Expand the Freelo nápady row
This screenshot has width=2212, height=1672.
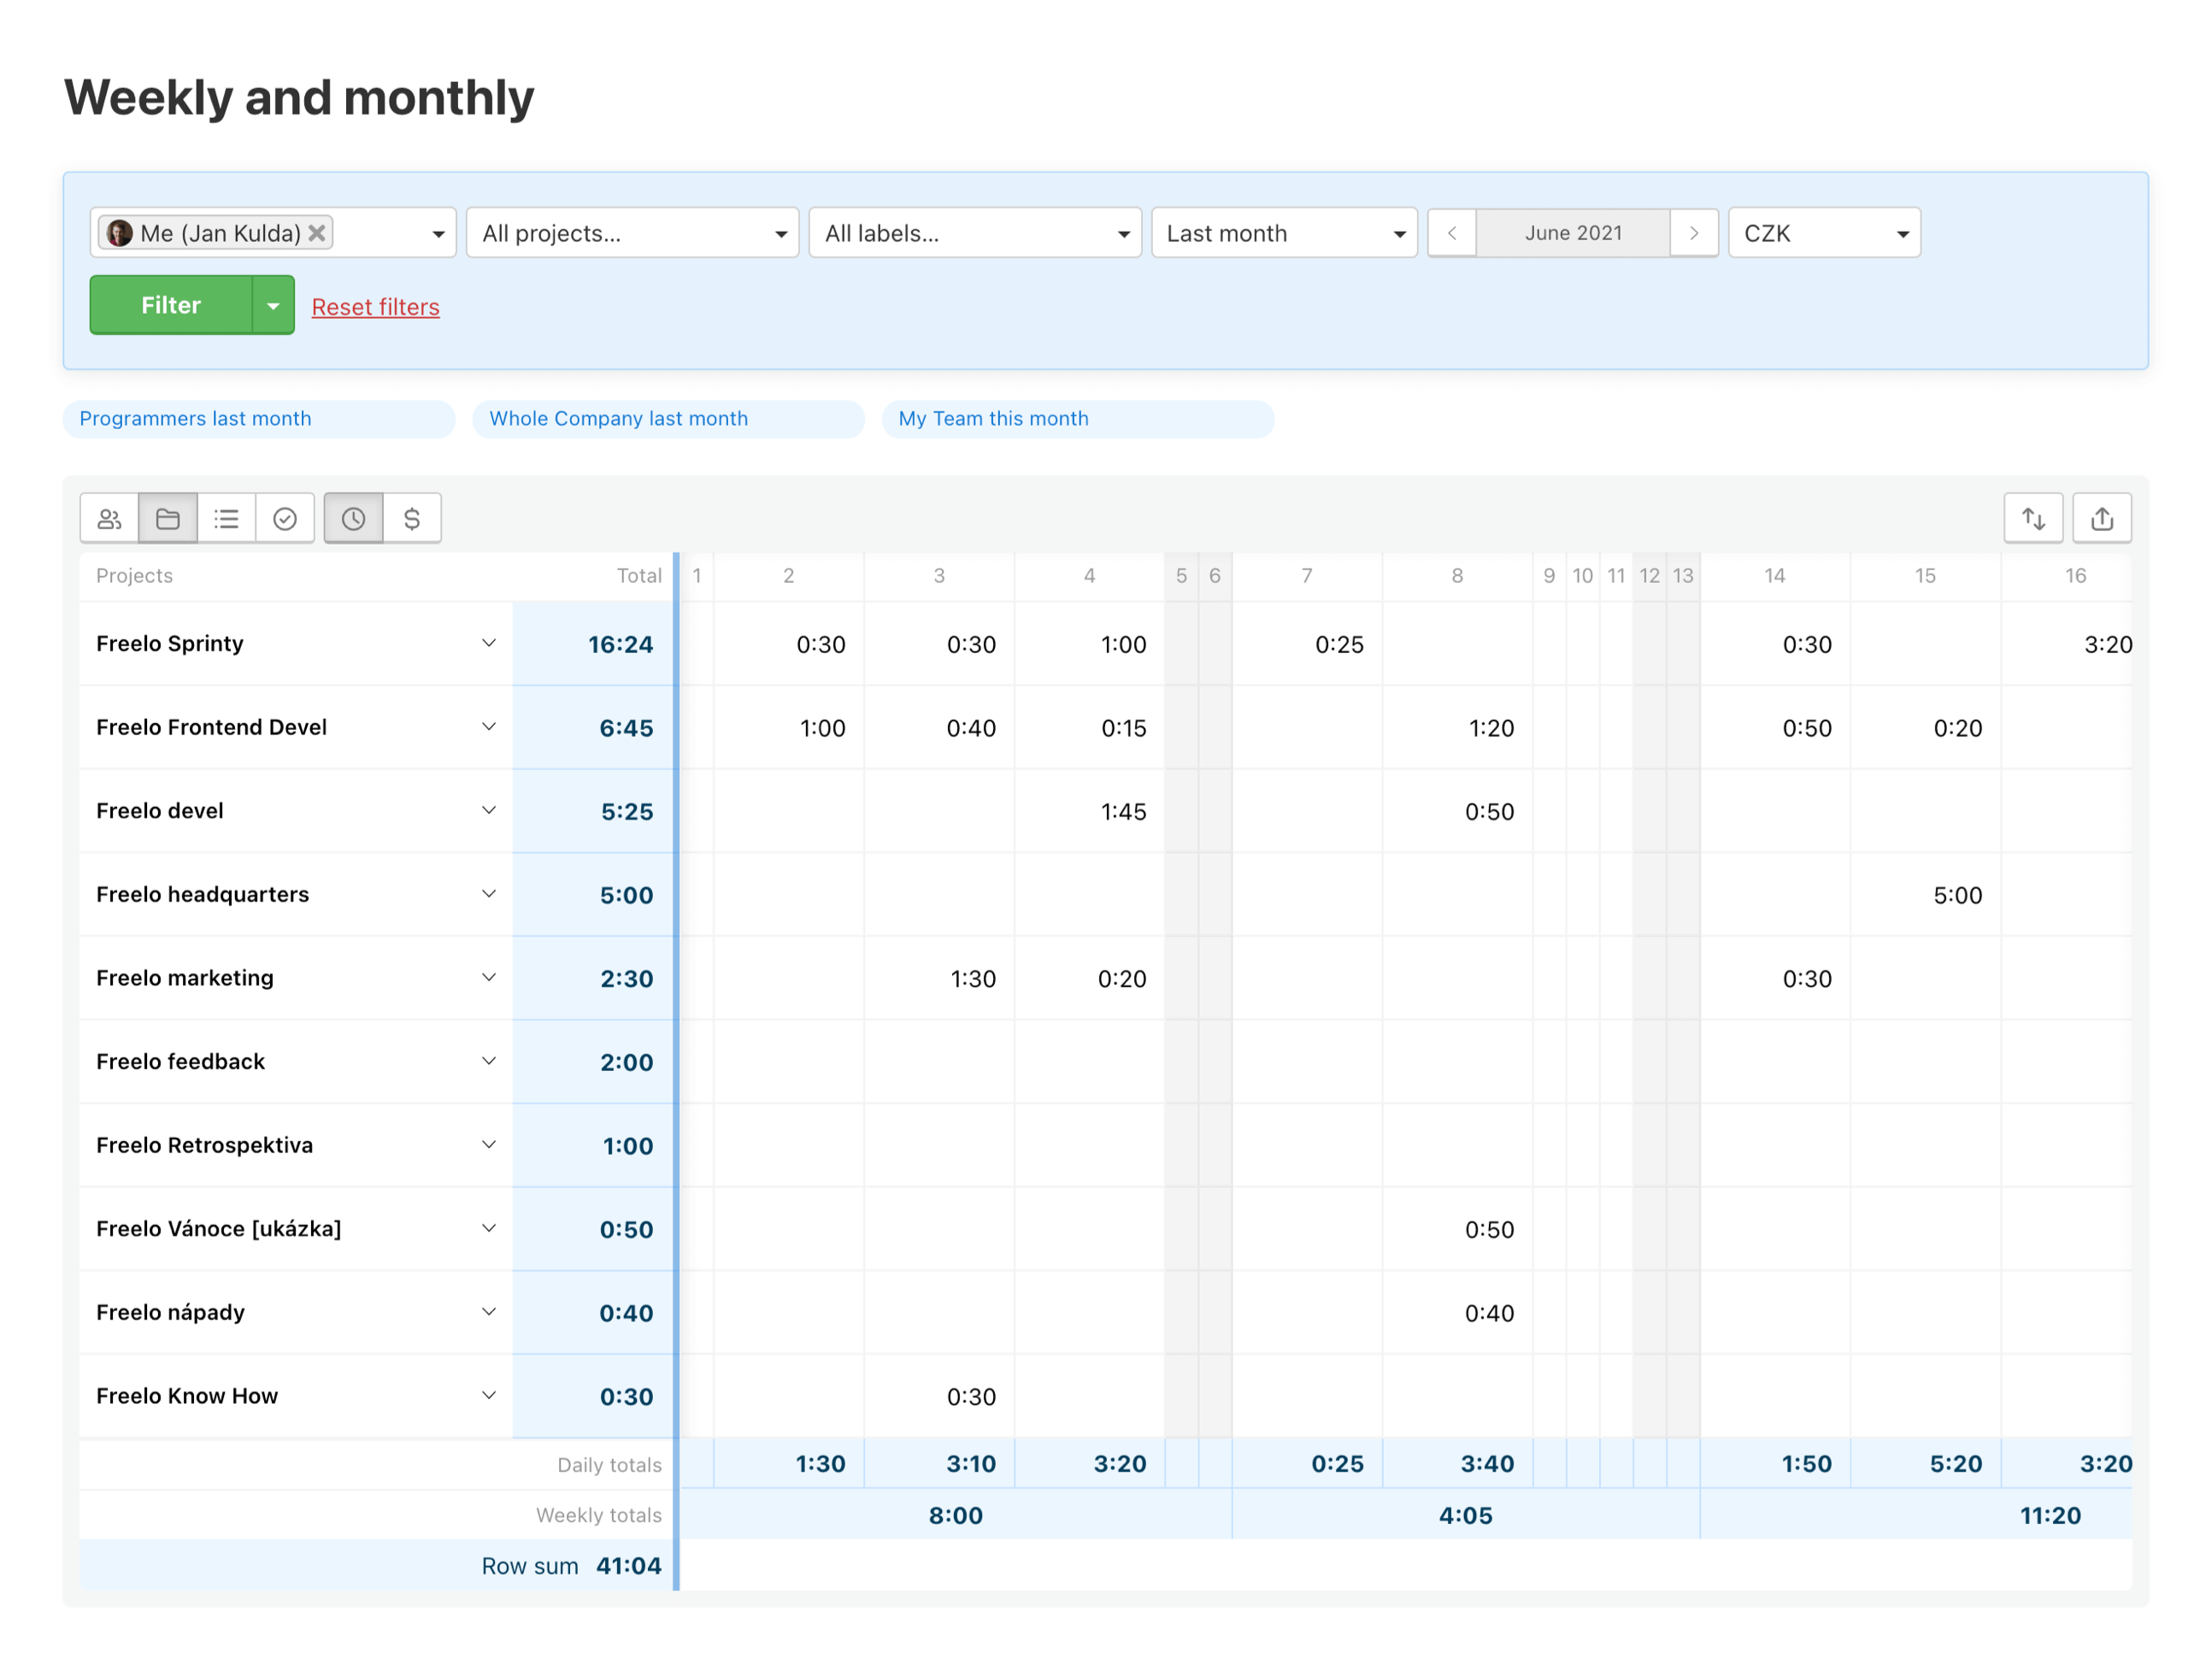click(x=489, y=1312)
